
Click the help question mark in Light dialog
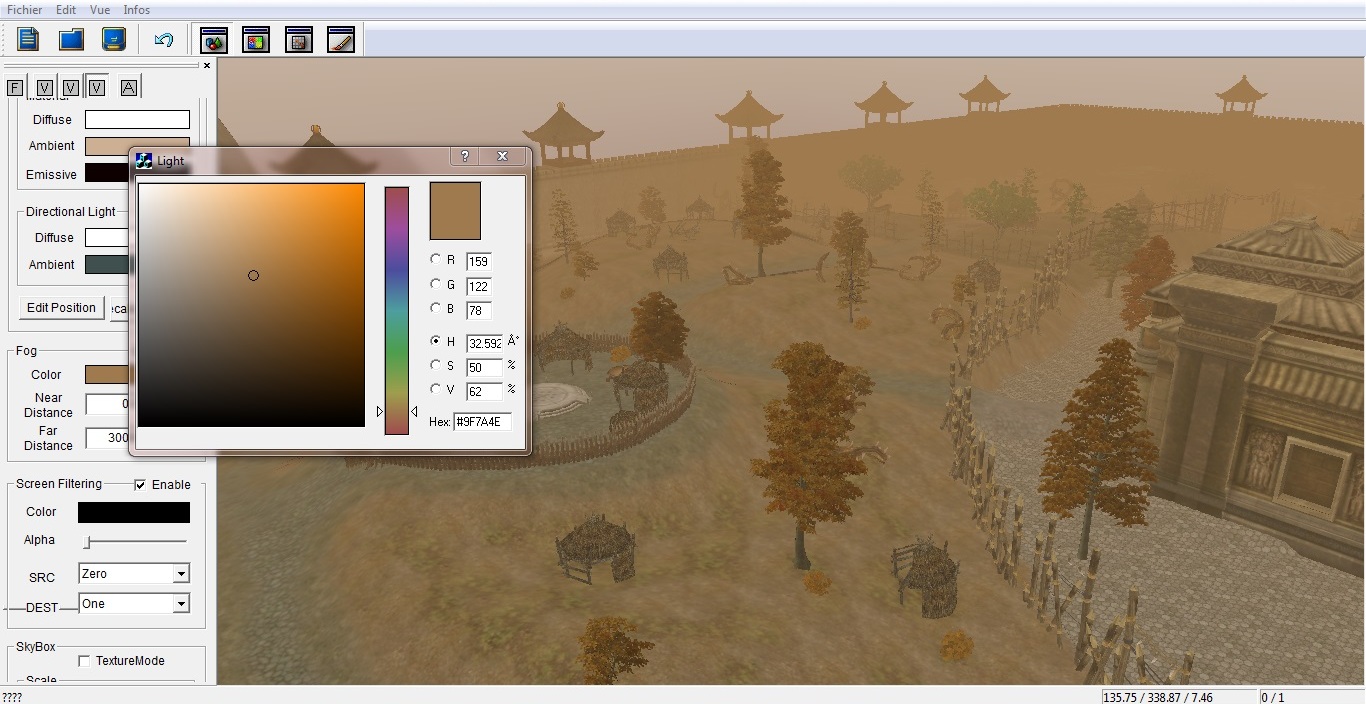(x=464, y=157)
